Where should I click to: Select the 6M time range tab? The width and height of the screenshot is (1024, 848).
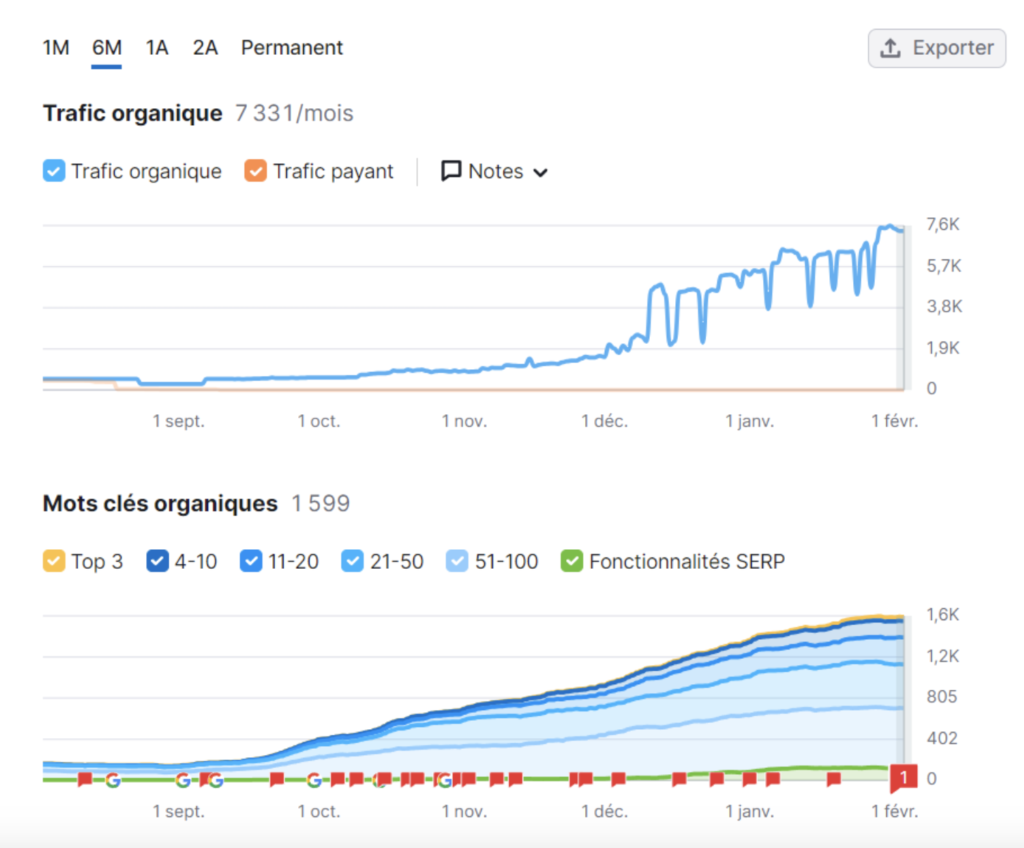point(106,48)
